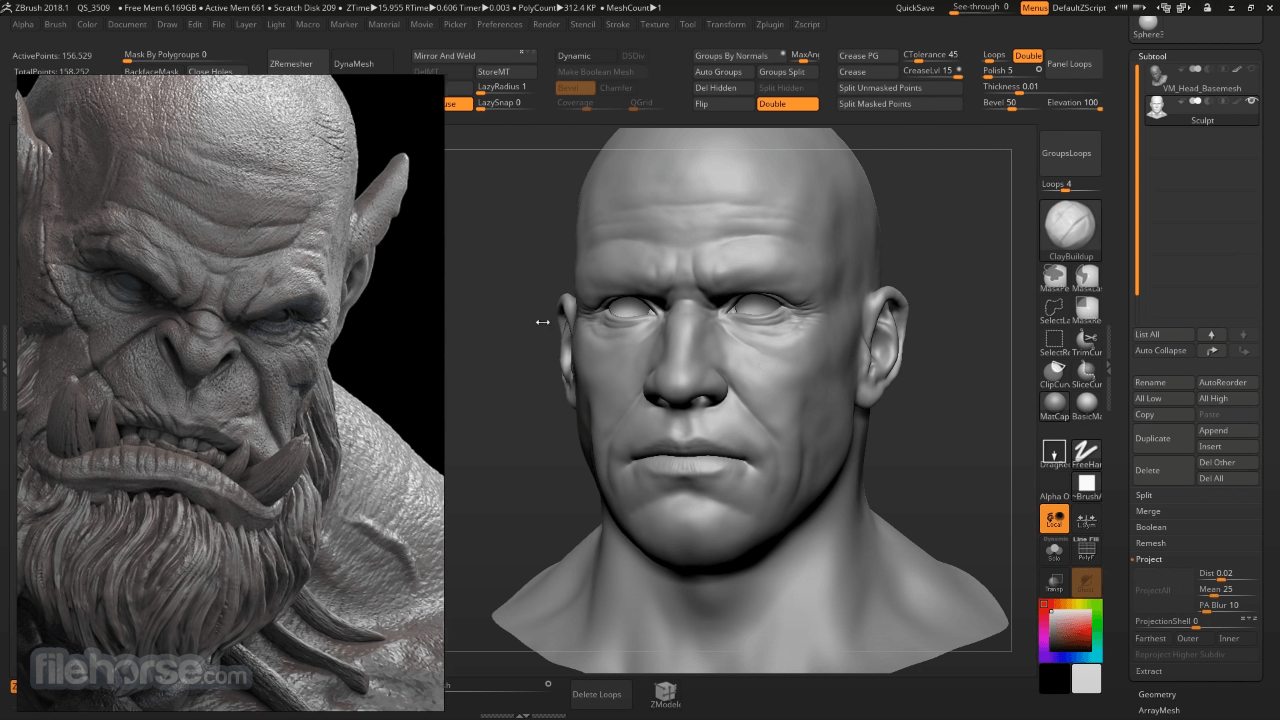Select the Sculpt subtool row
The width and height of the screenshot is (1280, 720).
coord(1201,108)
